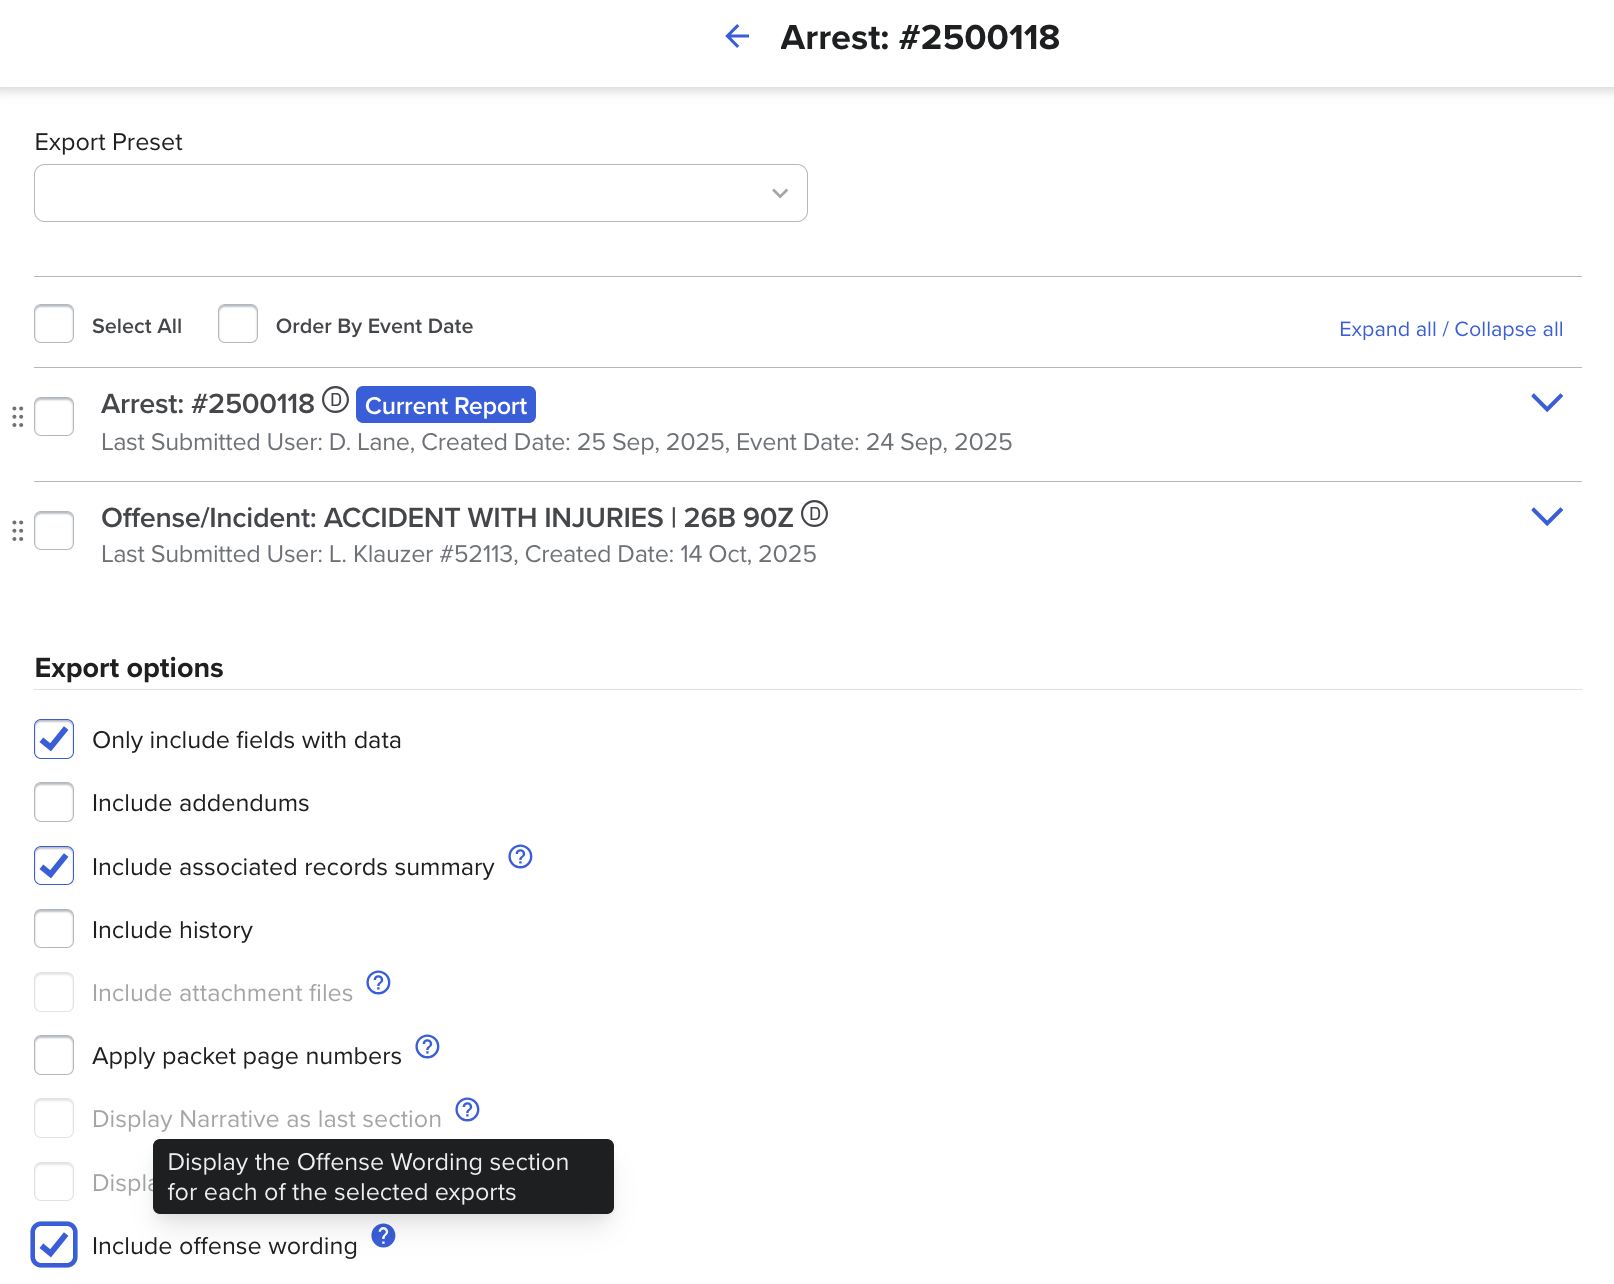Screen dimensions: 1614x1284
Task: Click the Collapse all link
Action: 1508,330
